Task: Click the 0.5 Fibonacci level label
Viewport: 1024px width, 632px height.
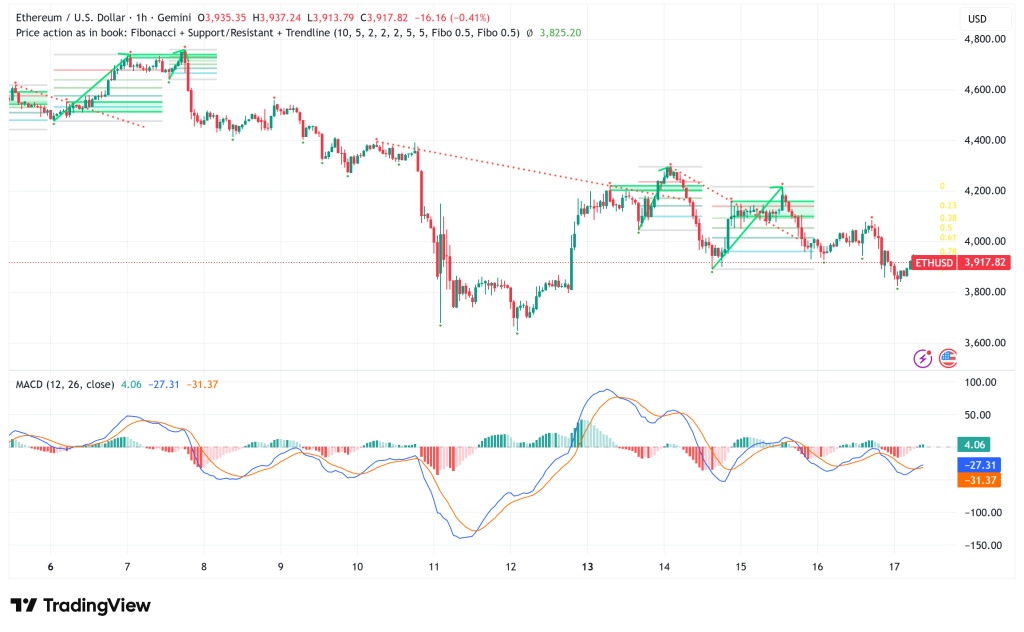Action: (946, 228)
